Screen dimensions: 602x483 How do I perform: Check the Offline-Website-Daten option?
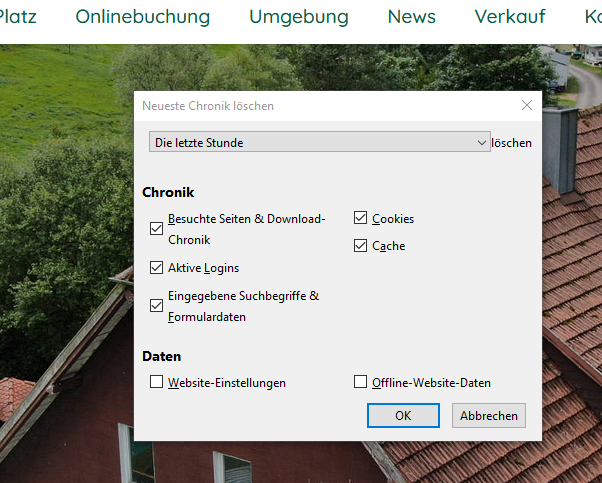[361, 382]
